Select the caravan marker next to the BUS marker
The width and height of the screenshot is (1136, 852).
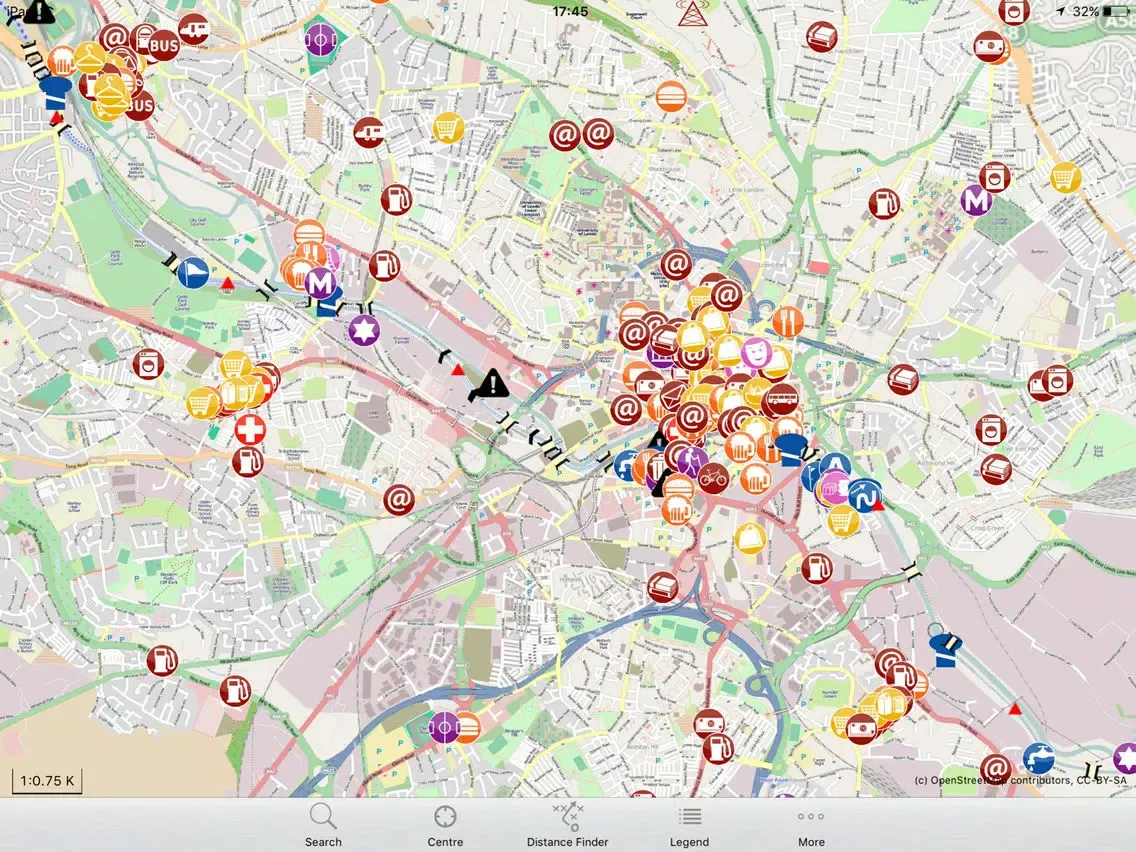(x=194, y=29)
